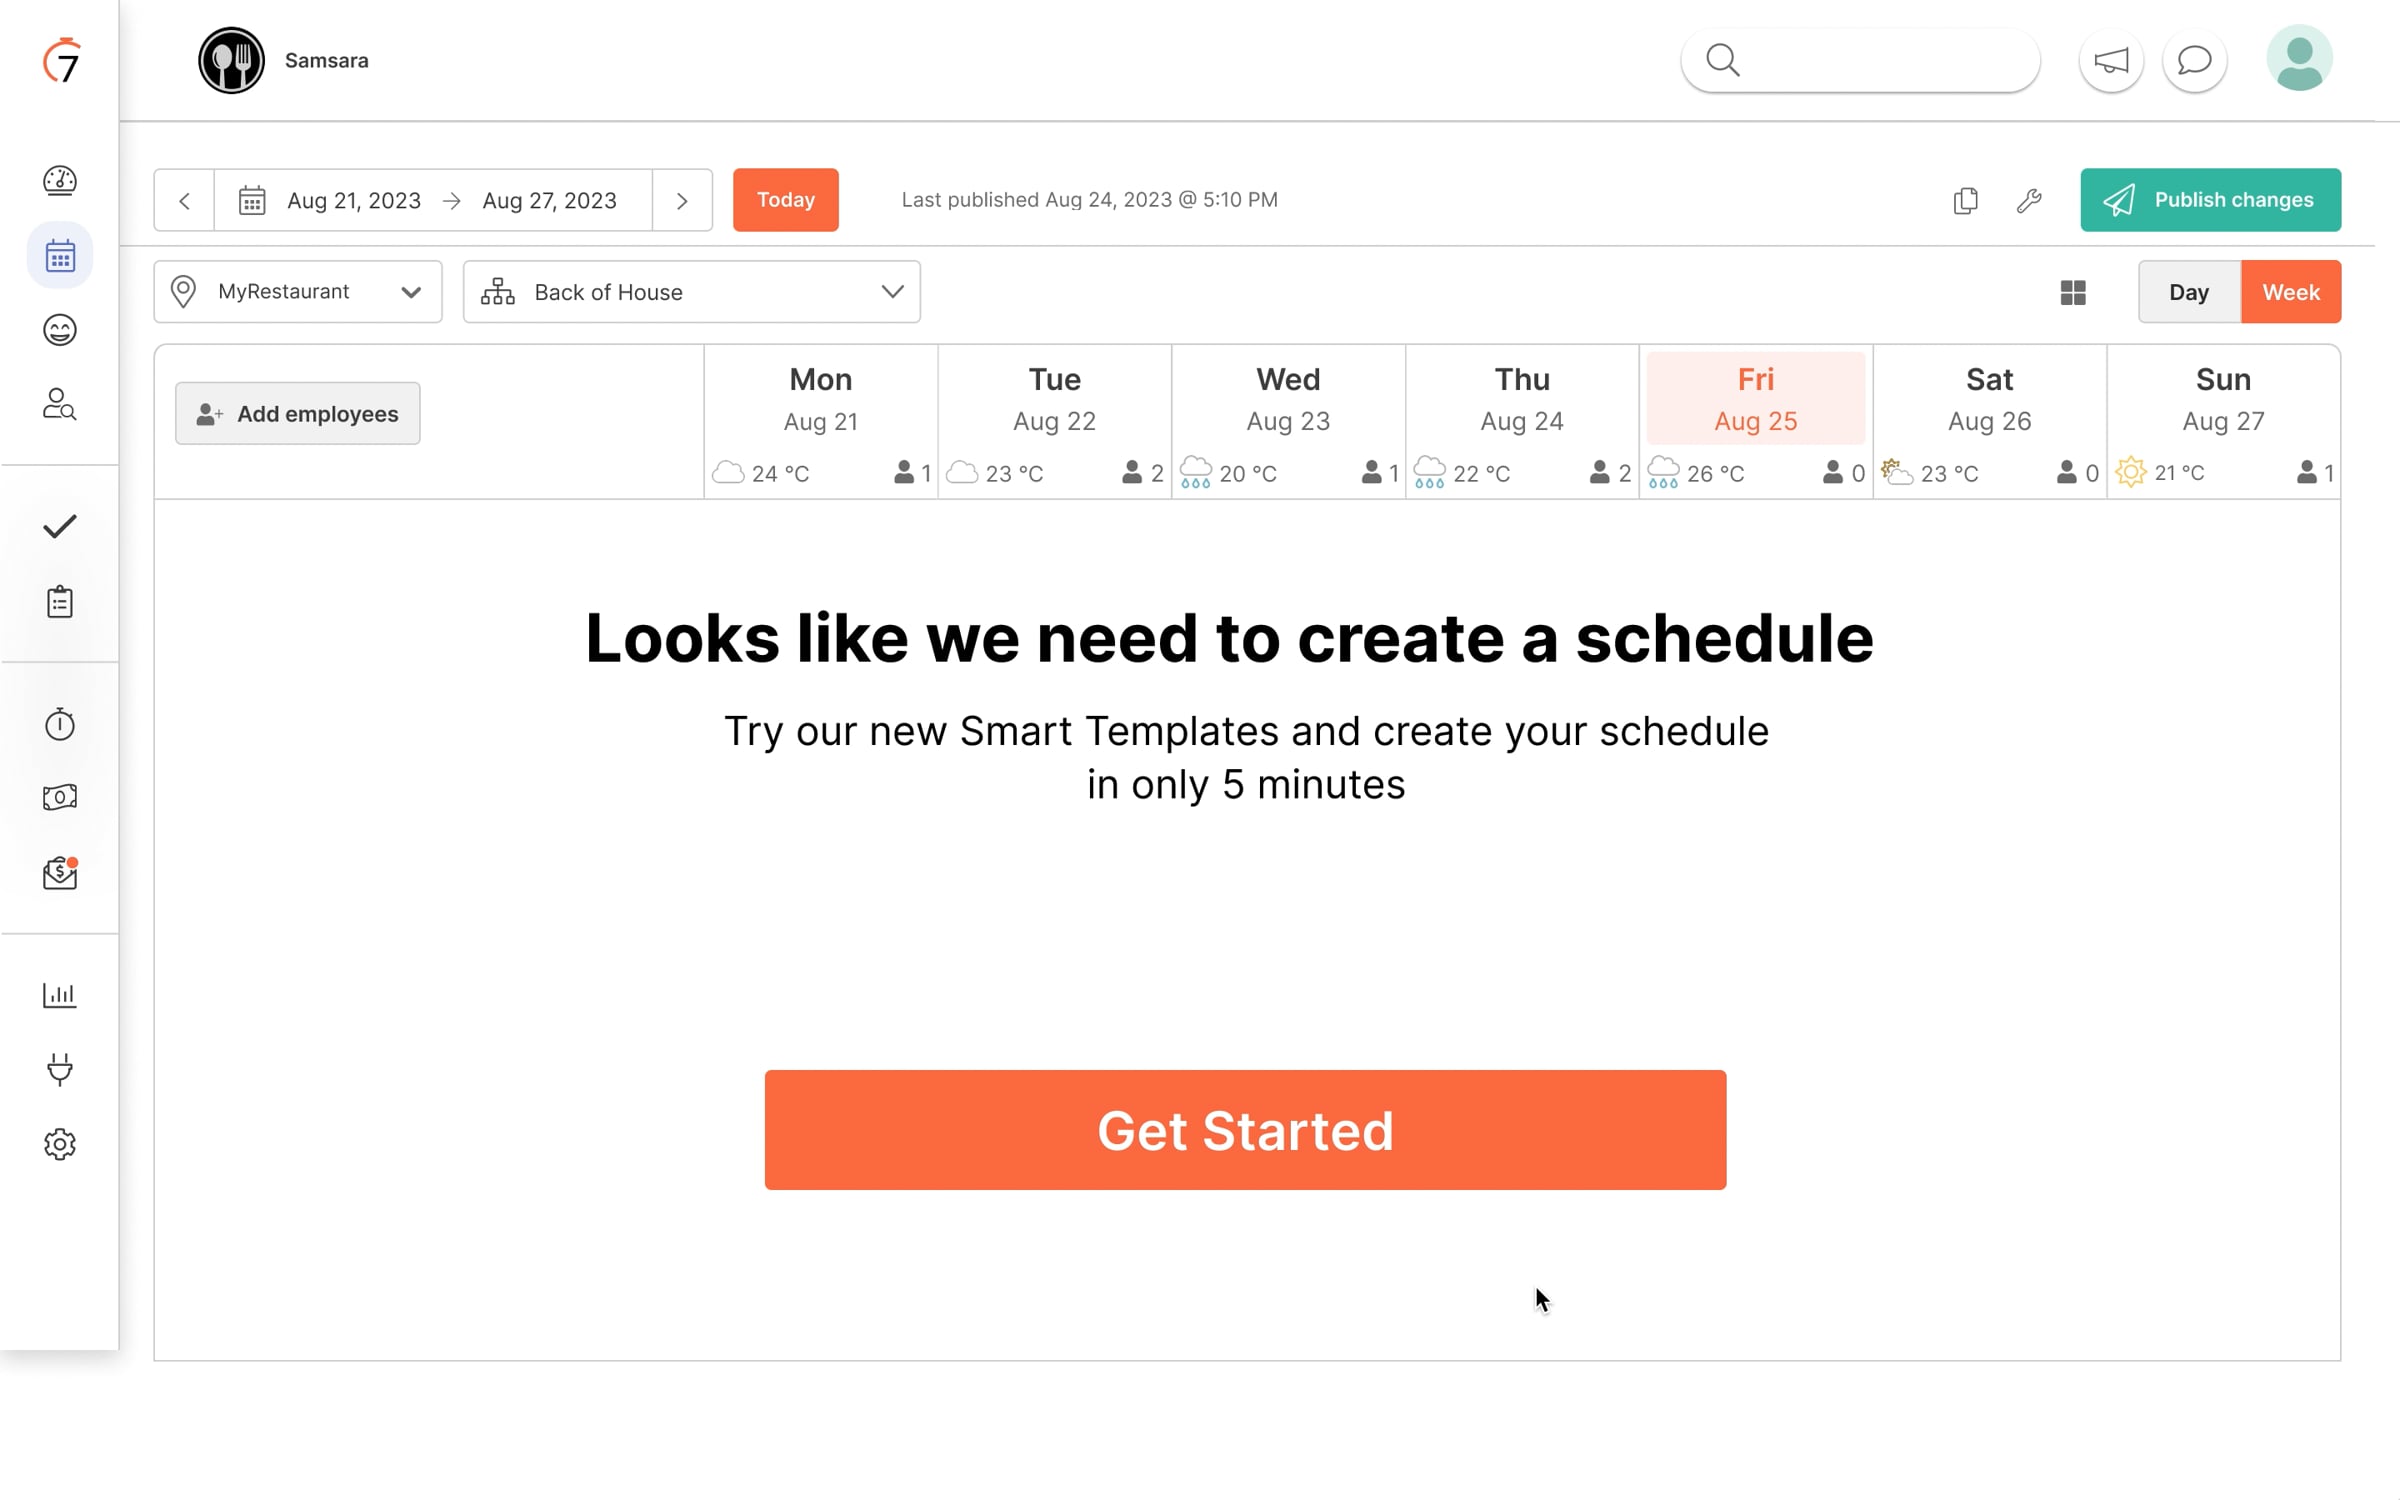Click the announcements megaphone icon

(2111, 60)
